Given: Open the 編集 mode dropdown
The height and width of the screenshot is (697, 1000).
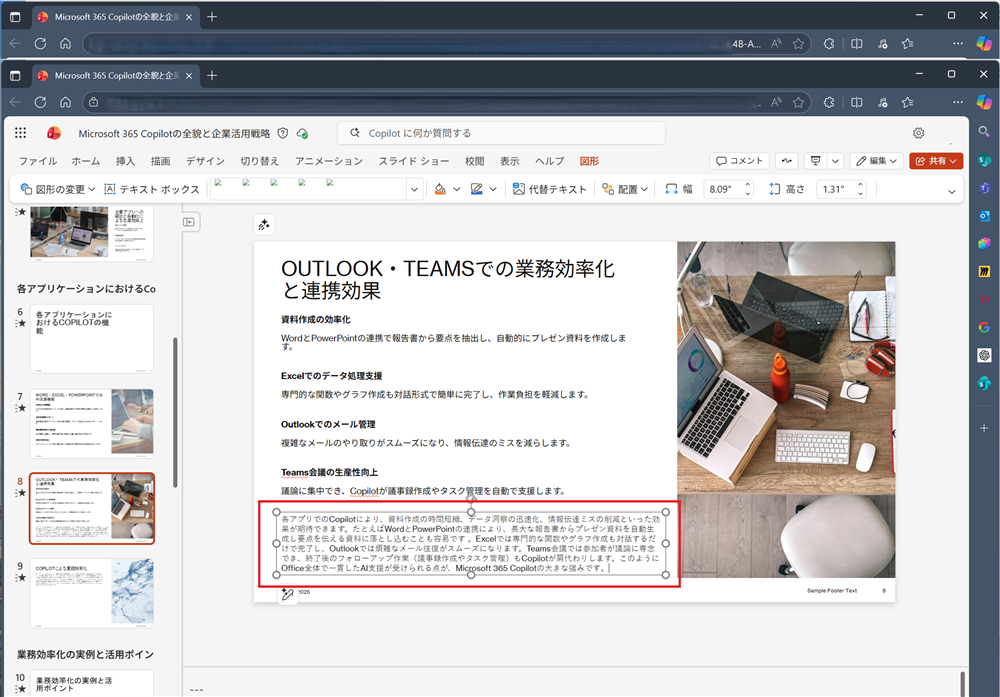Looking at the screenshot, I should tap(877, 161).
